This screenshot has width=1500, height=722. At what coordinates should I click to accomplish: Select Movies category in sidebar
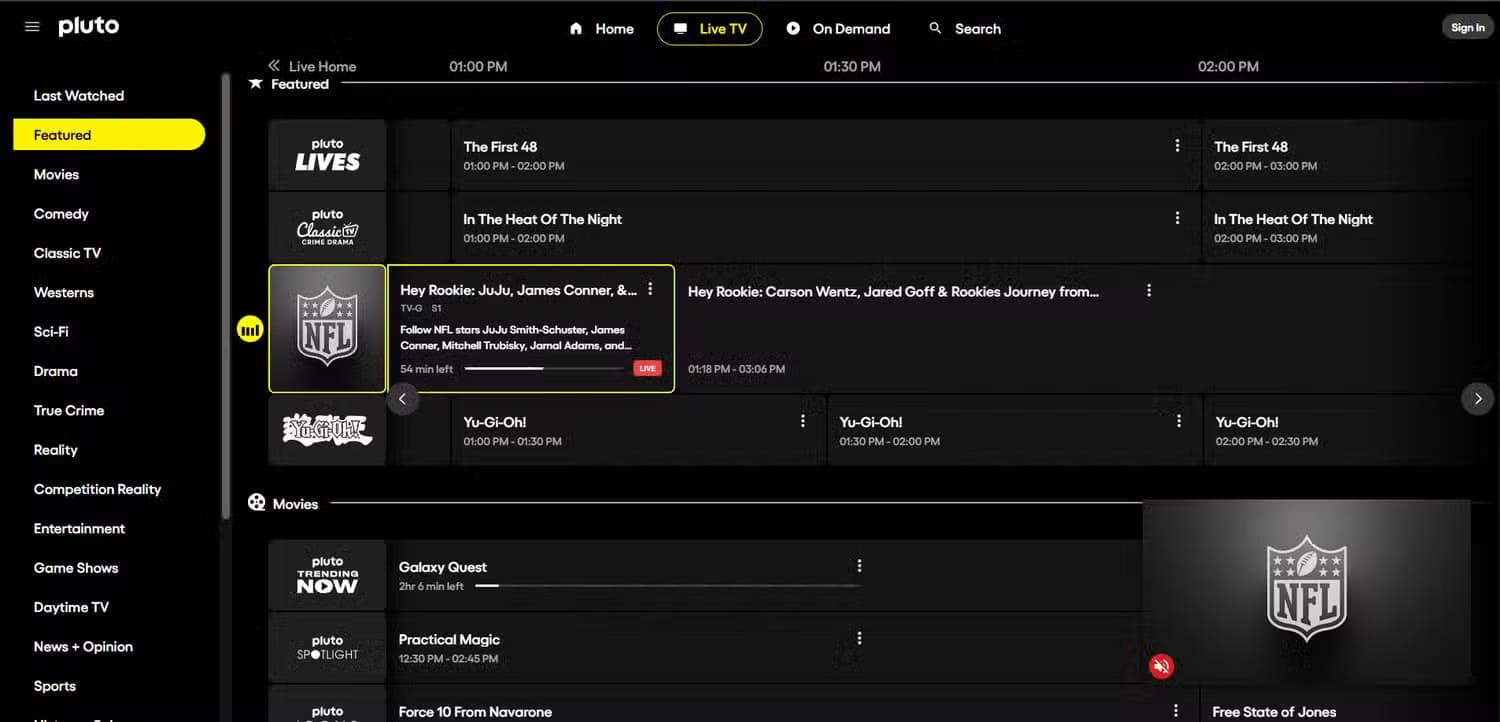click(56, 174)
